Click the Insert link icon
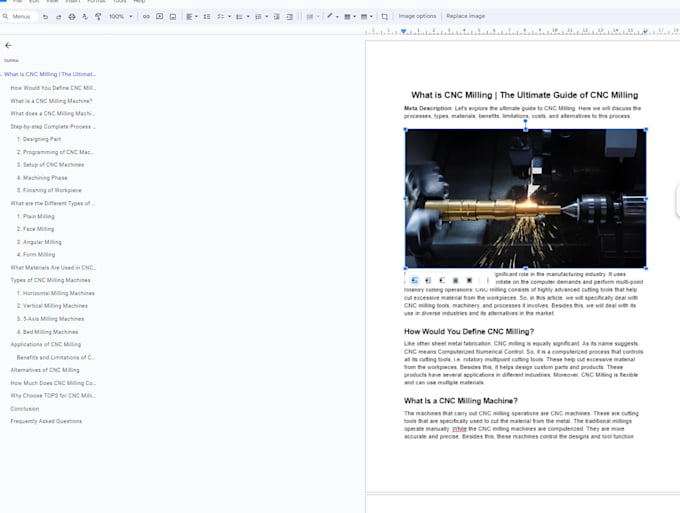The height and width of the screenshot is (513, 680). 146,16
